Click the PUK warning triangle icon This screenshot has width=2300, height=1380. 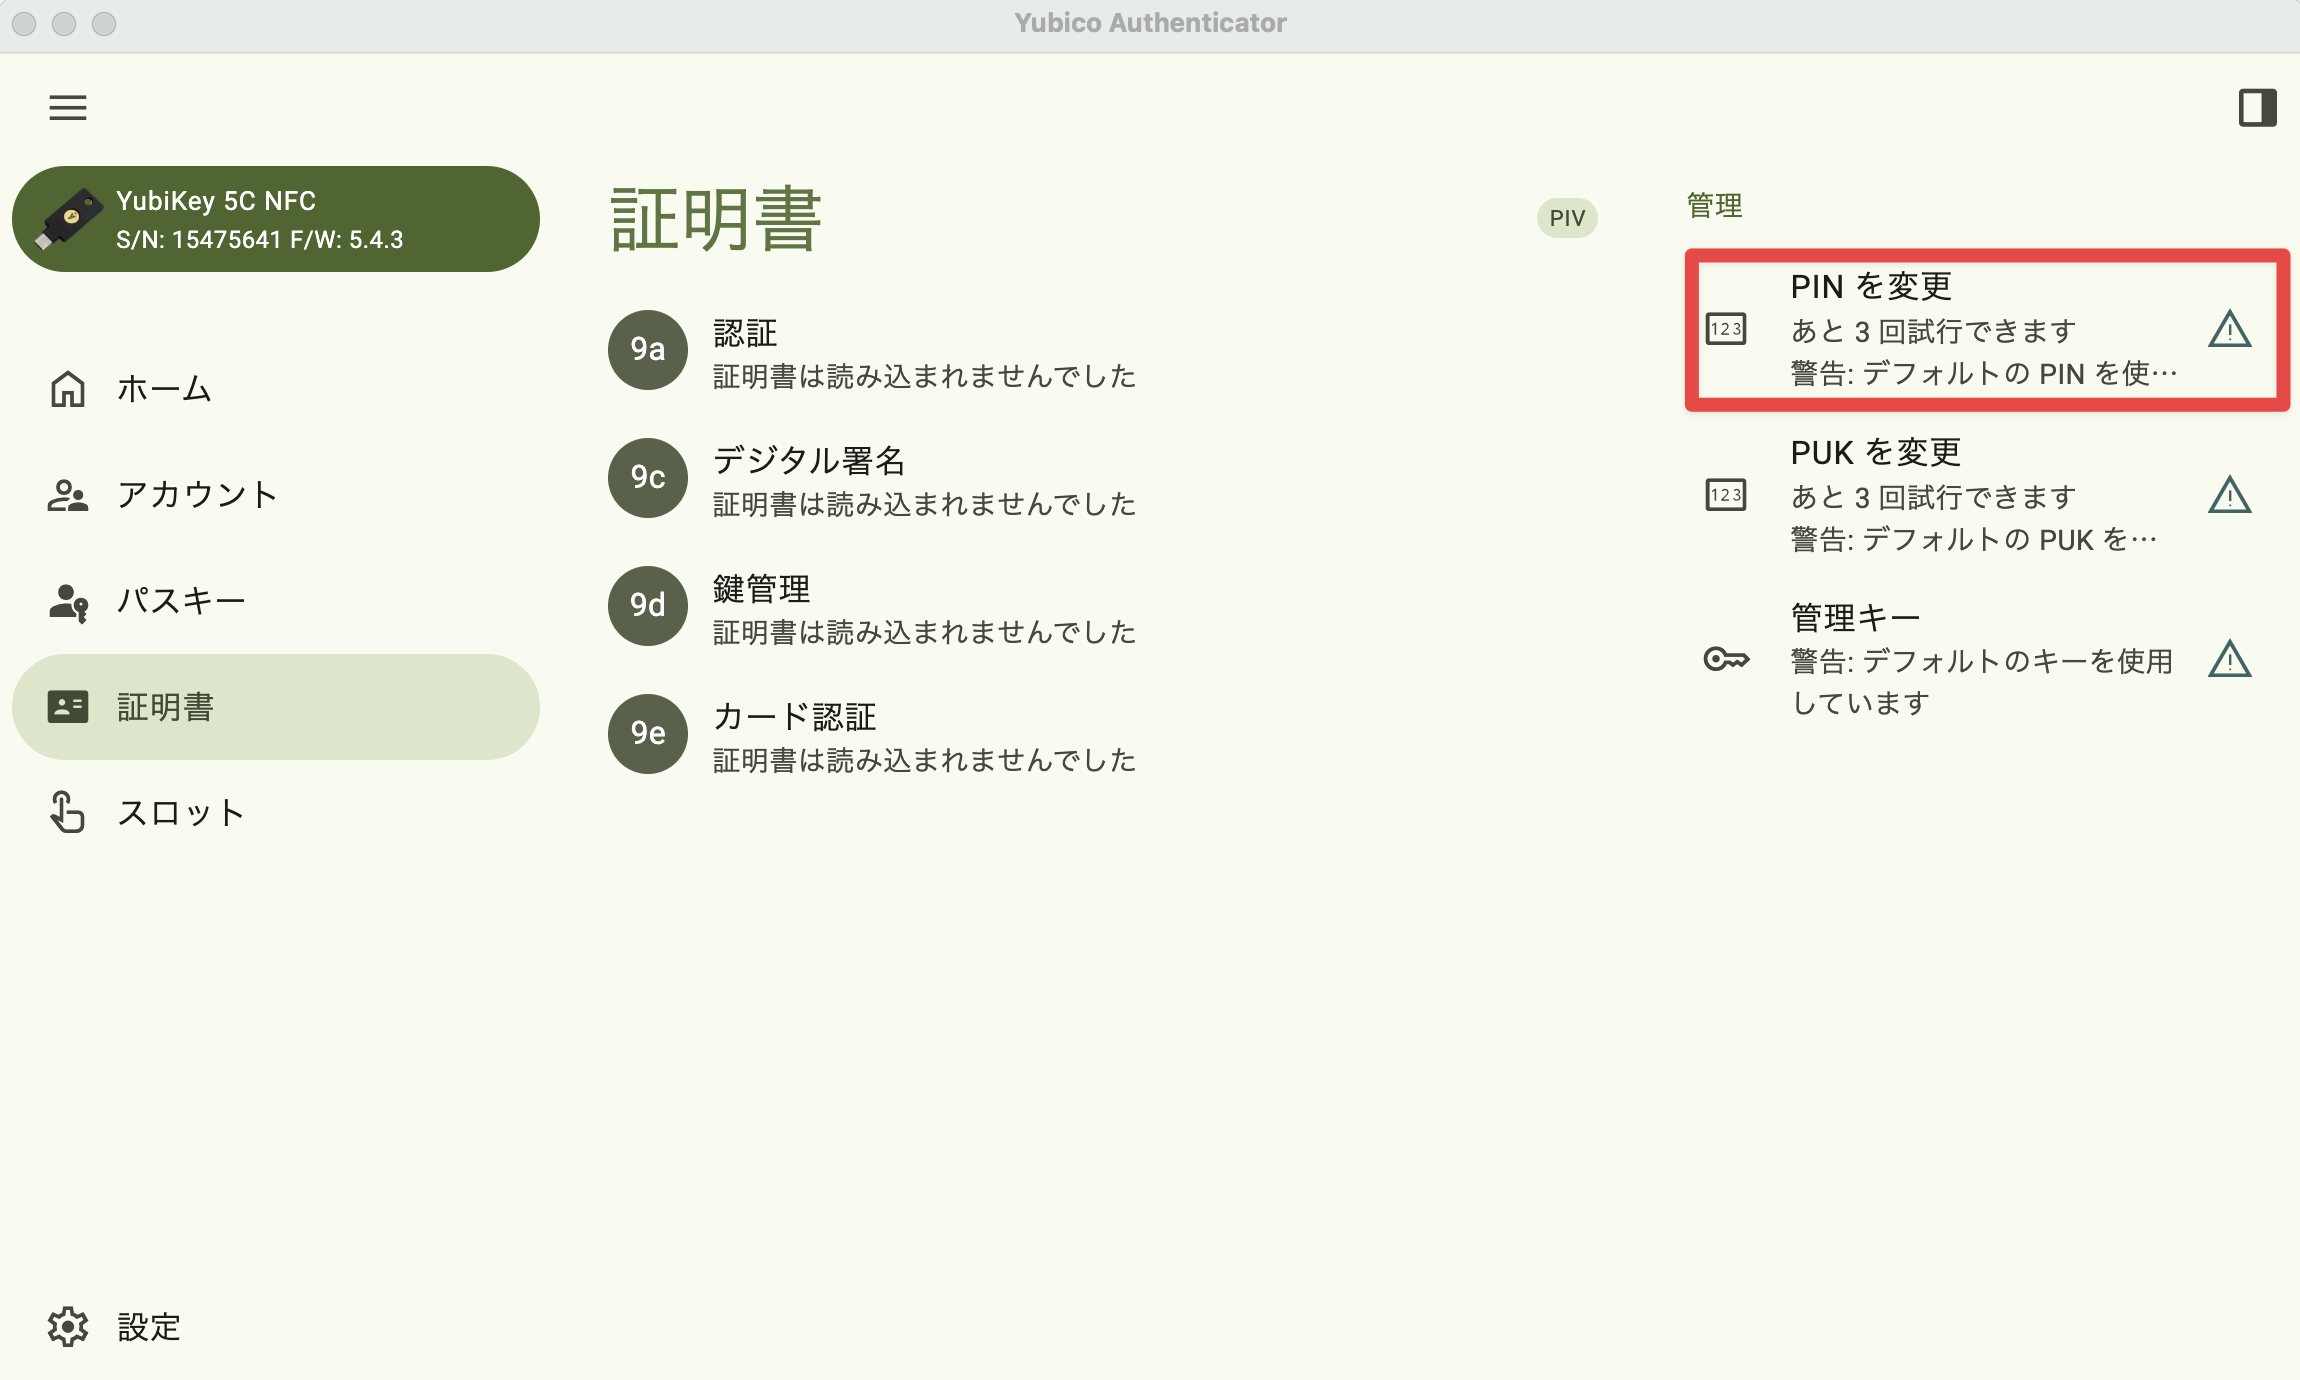point(2229,495)
